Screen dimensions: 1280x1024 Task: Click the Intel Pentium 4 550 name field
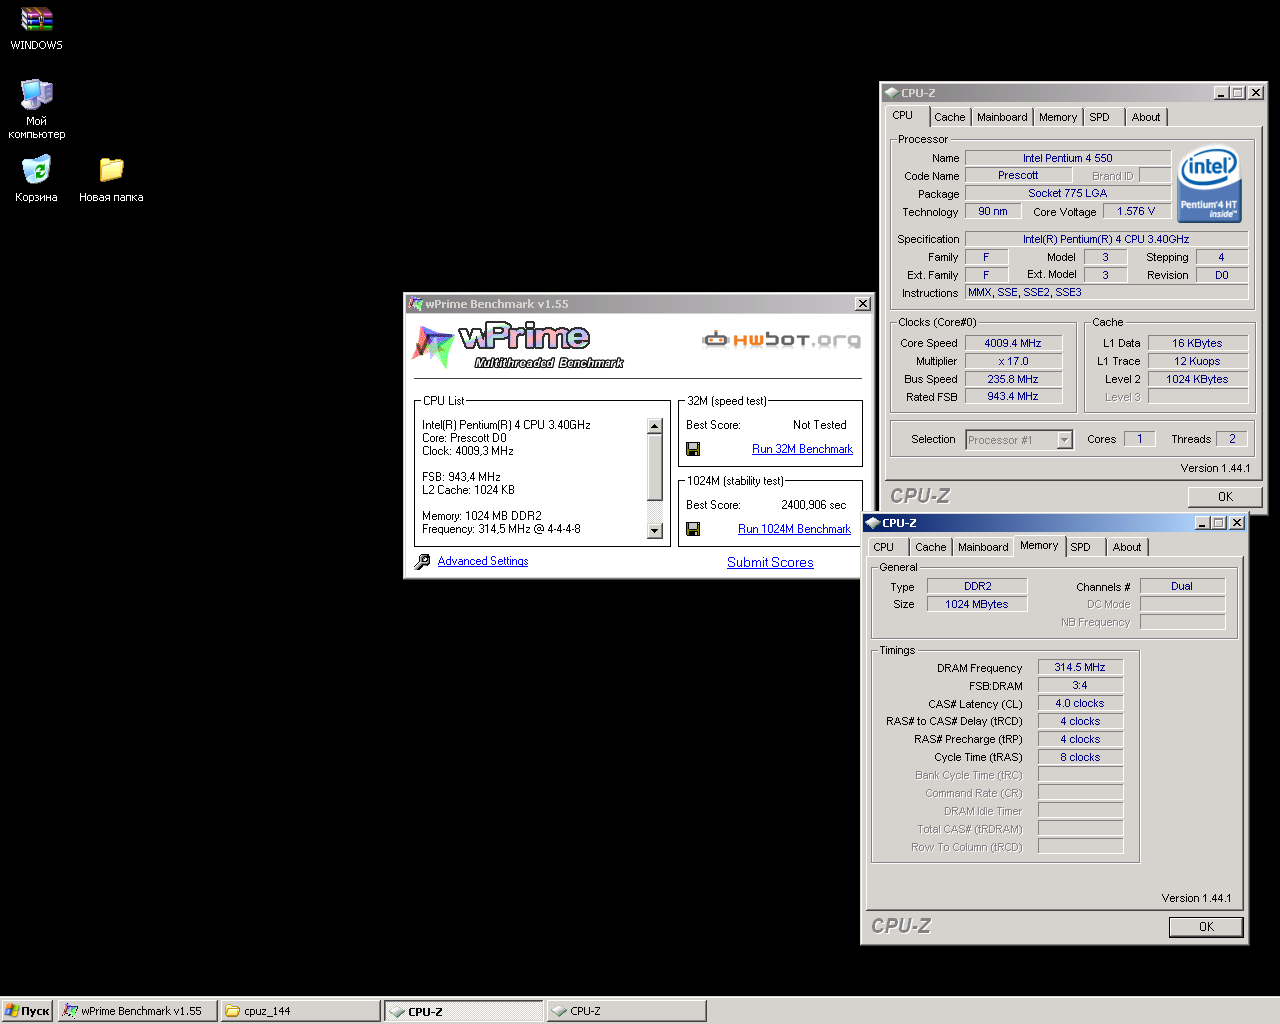click(x=1068, y=158)
